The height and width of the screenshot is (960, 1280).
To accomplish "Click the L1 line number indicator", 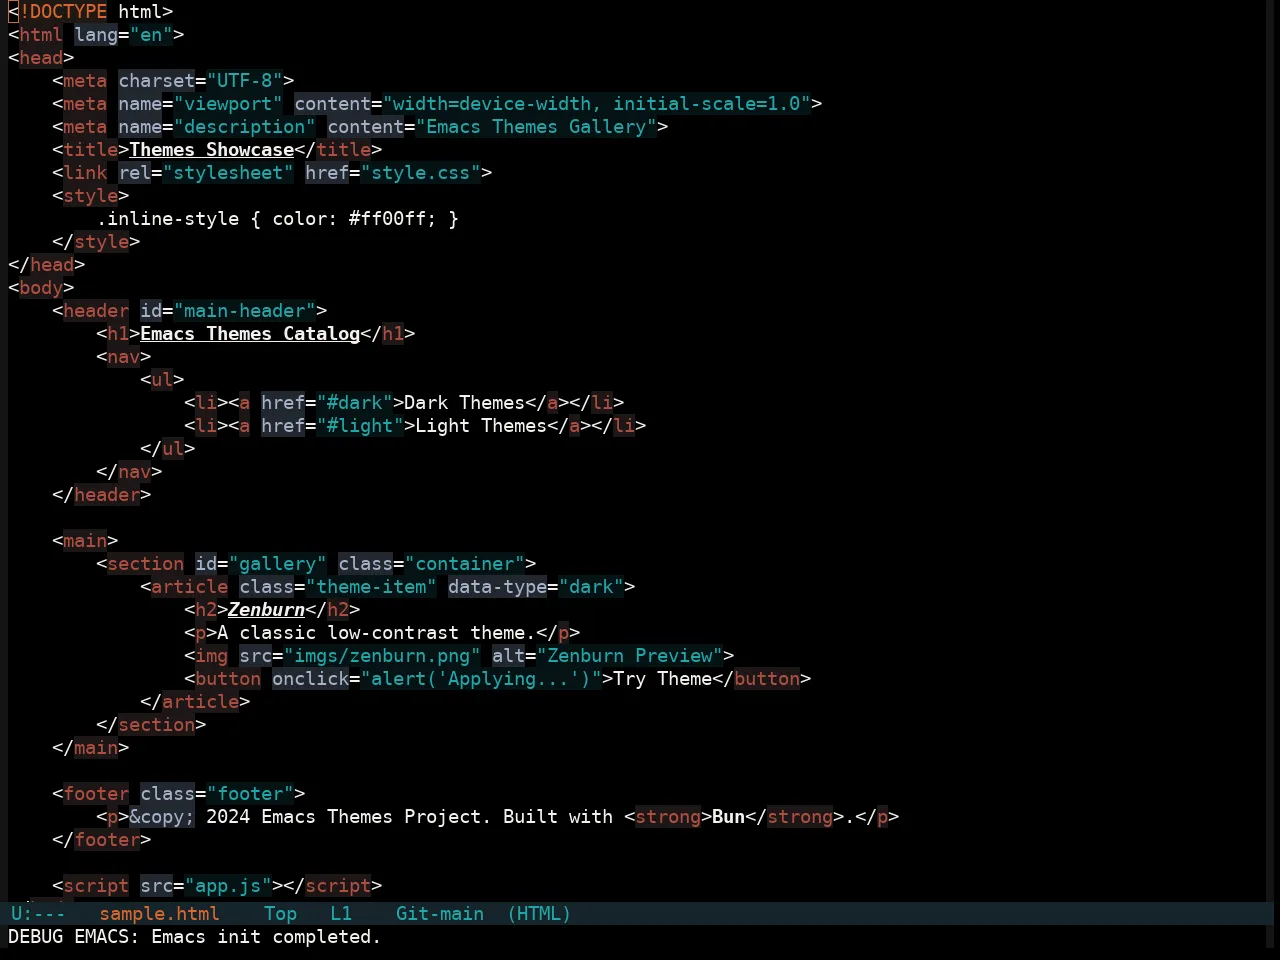I will coord(341,913).
